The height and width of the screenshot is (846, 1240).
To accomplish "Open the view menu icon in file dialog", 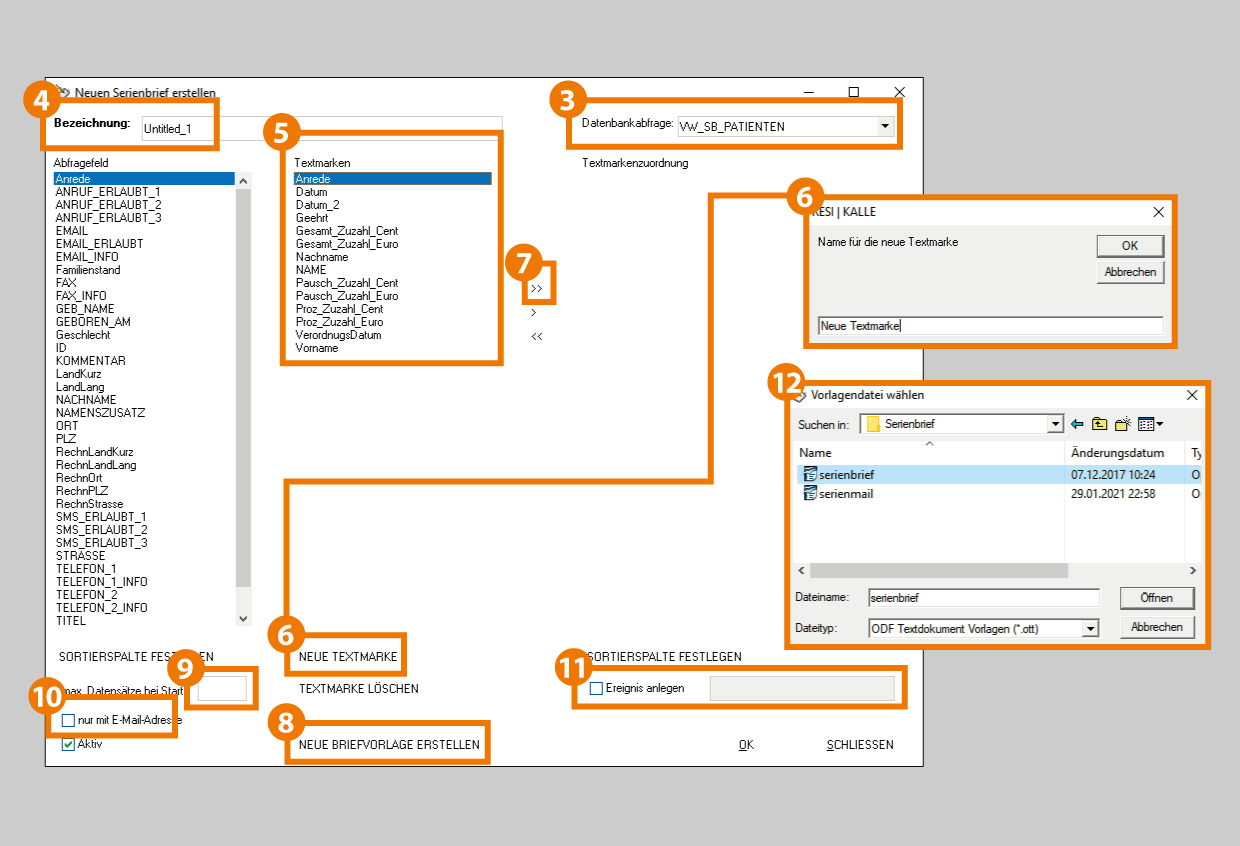I will pos(1150,424).
